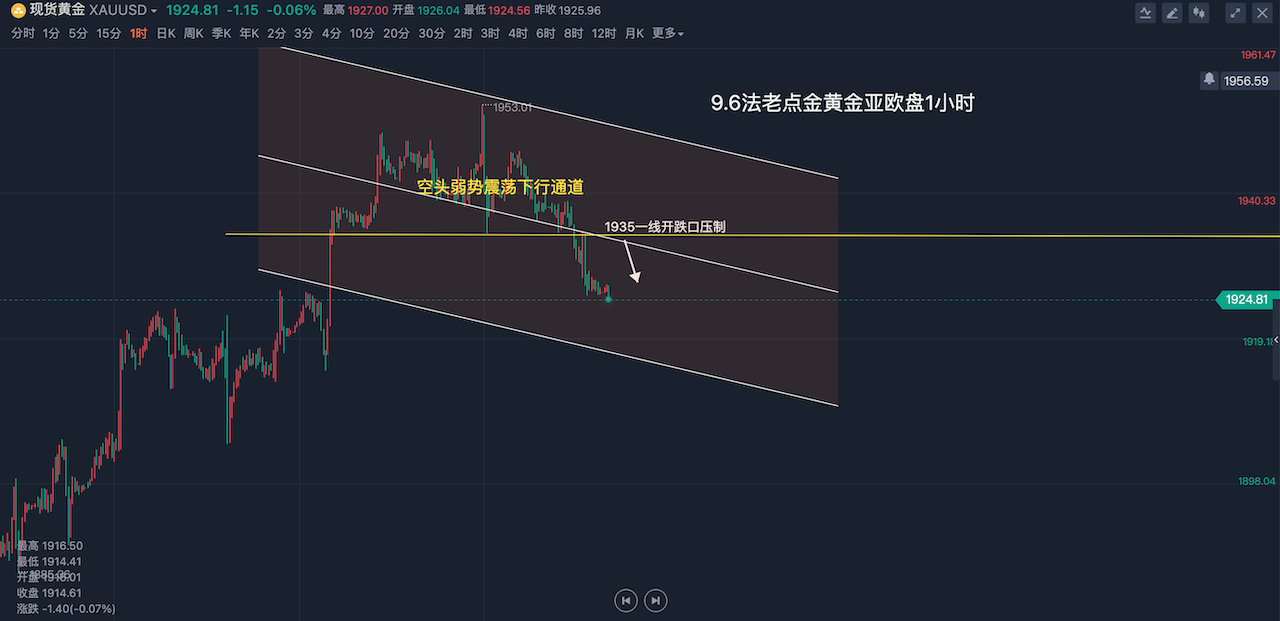Select the 15分 interval
Viewport: 1280px width, 621px height.
pos(109,33)
